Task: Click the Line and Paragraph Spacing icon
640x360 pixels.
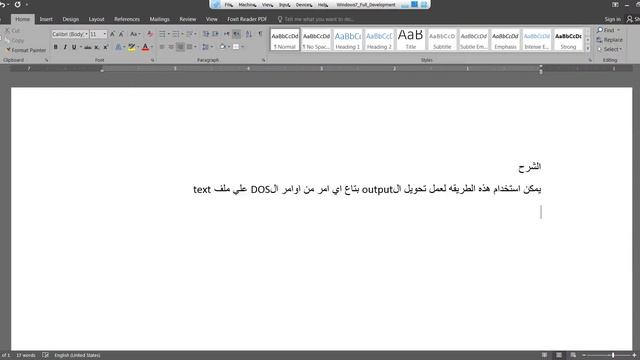Action: (205, 47)
